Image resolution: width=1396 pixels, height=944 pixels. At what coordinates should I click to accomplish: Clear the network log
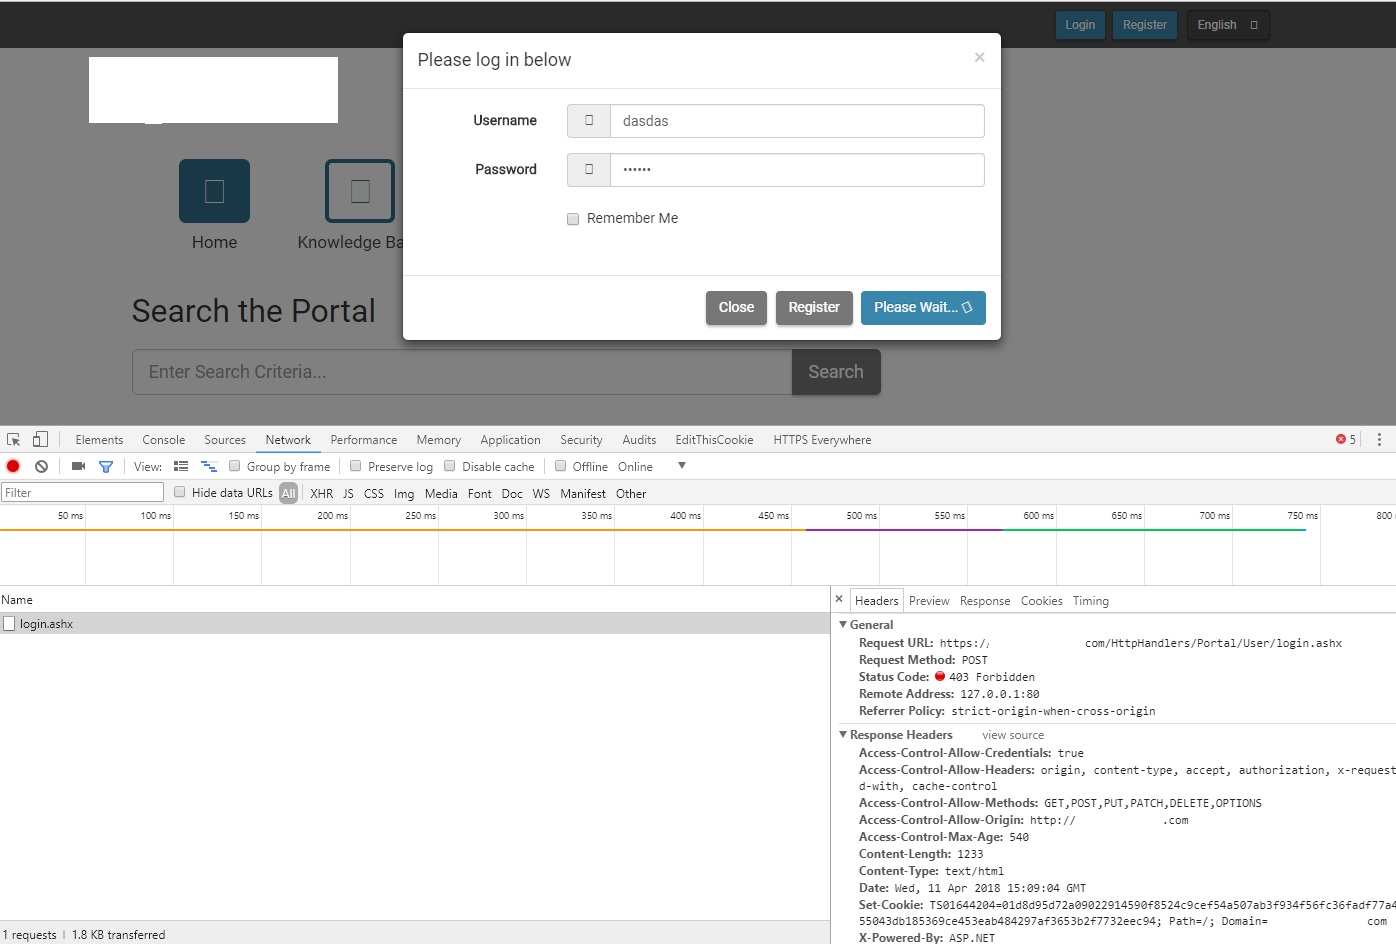pyautogui.click(x=41, y=467)
